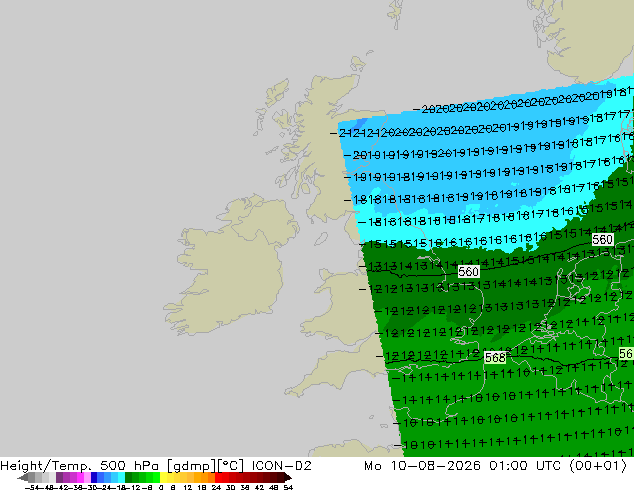The height and width of the screenshot is (490, 634).
Task: Click the UTC label
Action: [x=548, y=466]
